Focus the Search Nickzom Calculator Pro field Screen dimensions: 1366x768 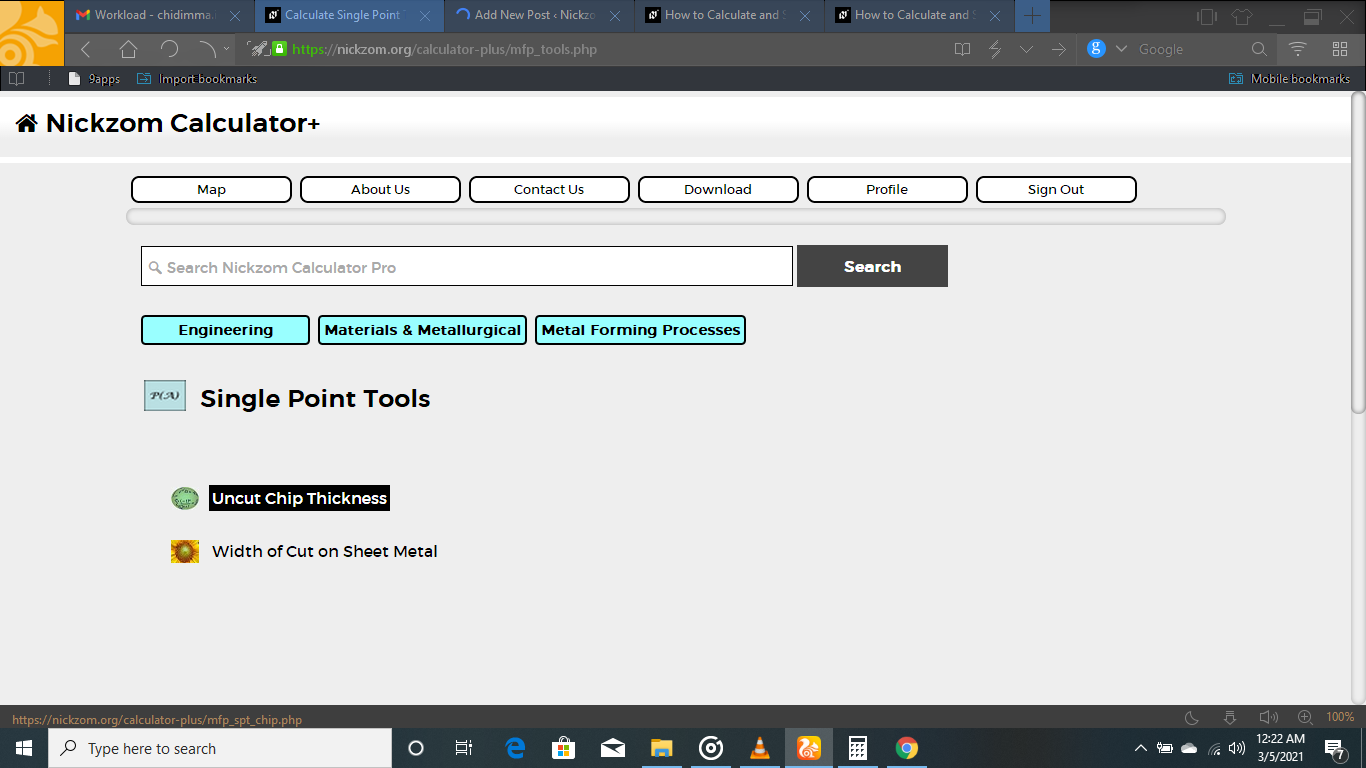pyautogui.click(x=467, y=266)
